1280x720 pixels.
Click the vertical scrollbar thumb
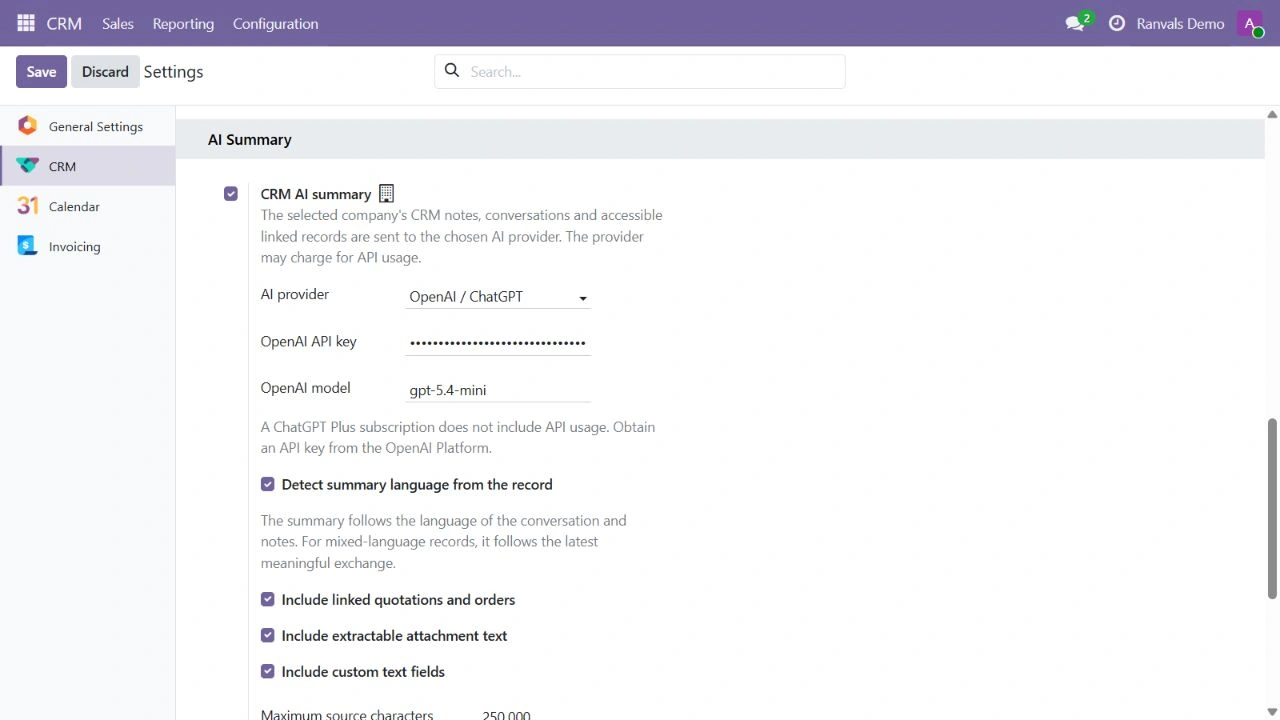tap(1272, 508)
